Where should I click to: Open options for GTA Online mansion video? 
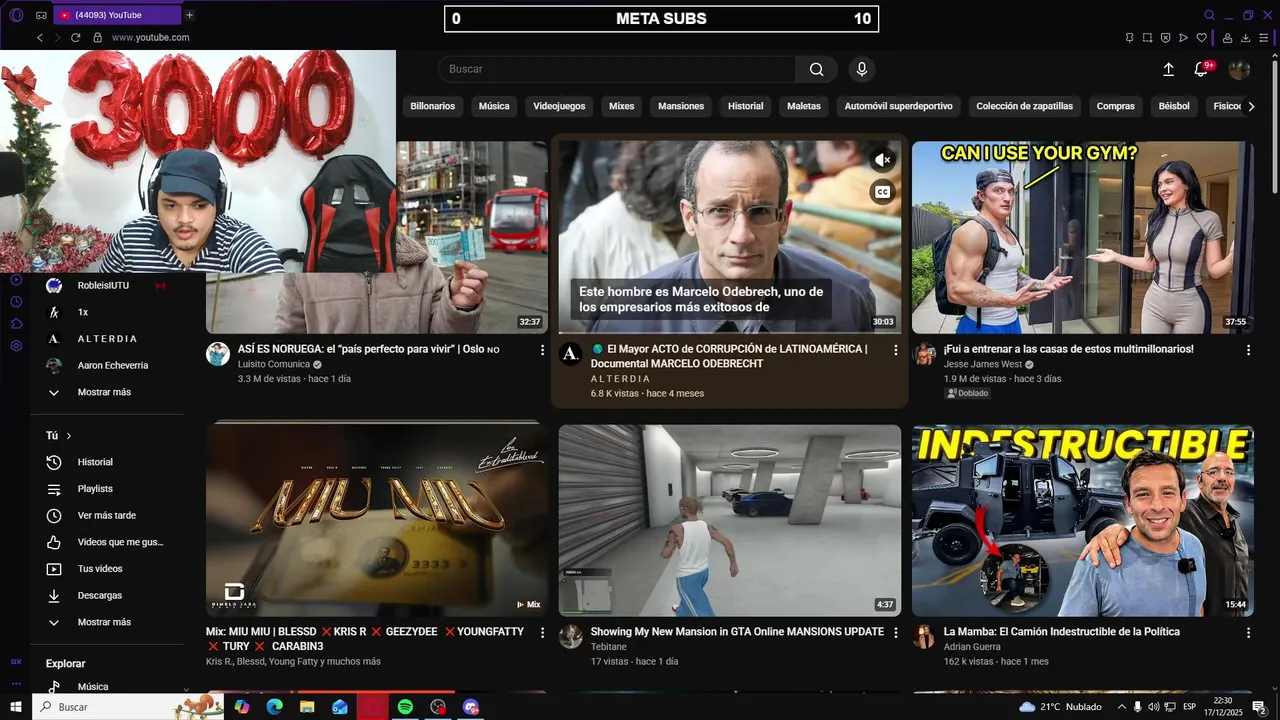coord(895,633)
